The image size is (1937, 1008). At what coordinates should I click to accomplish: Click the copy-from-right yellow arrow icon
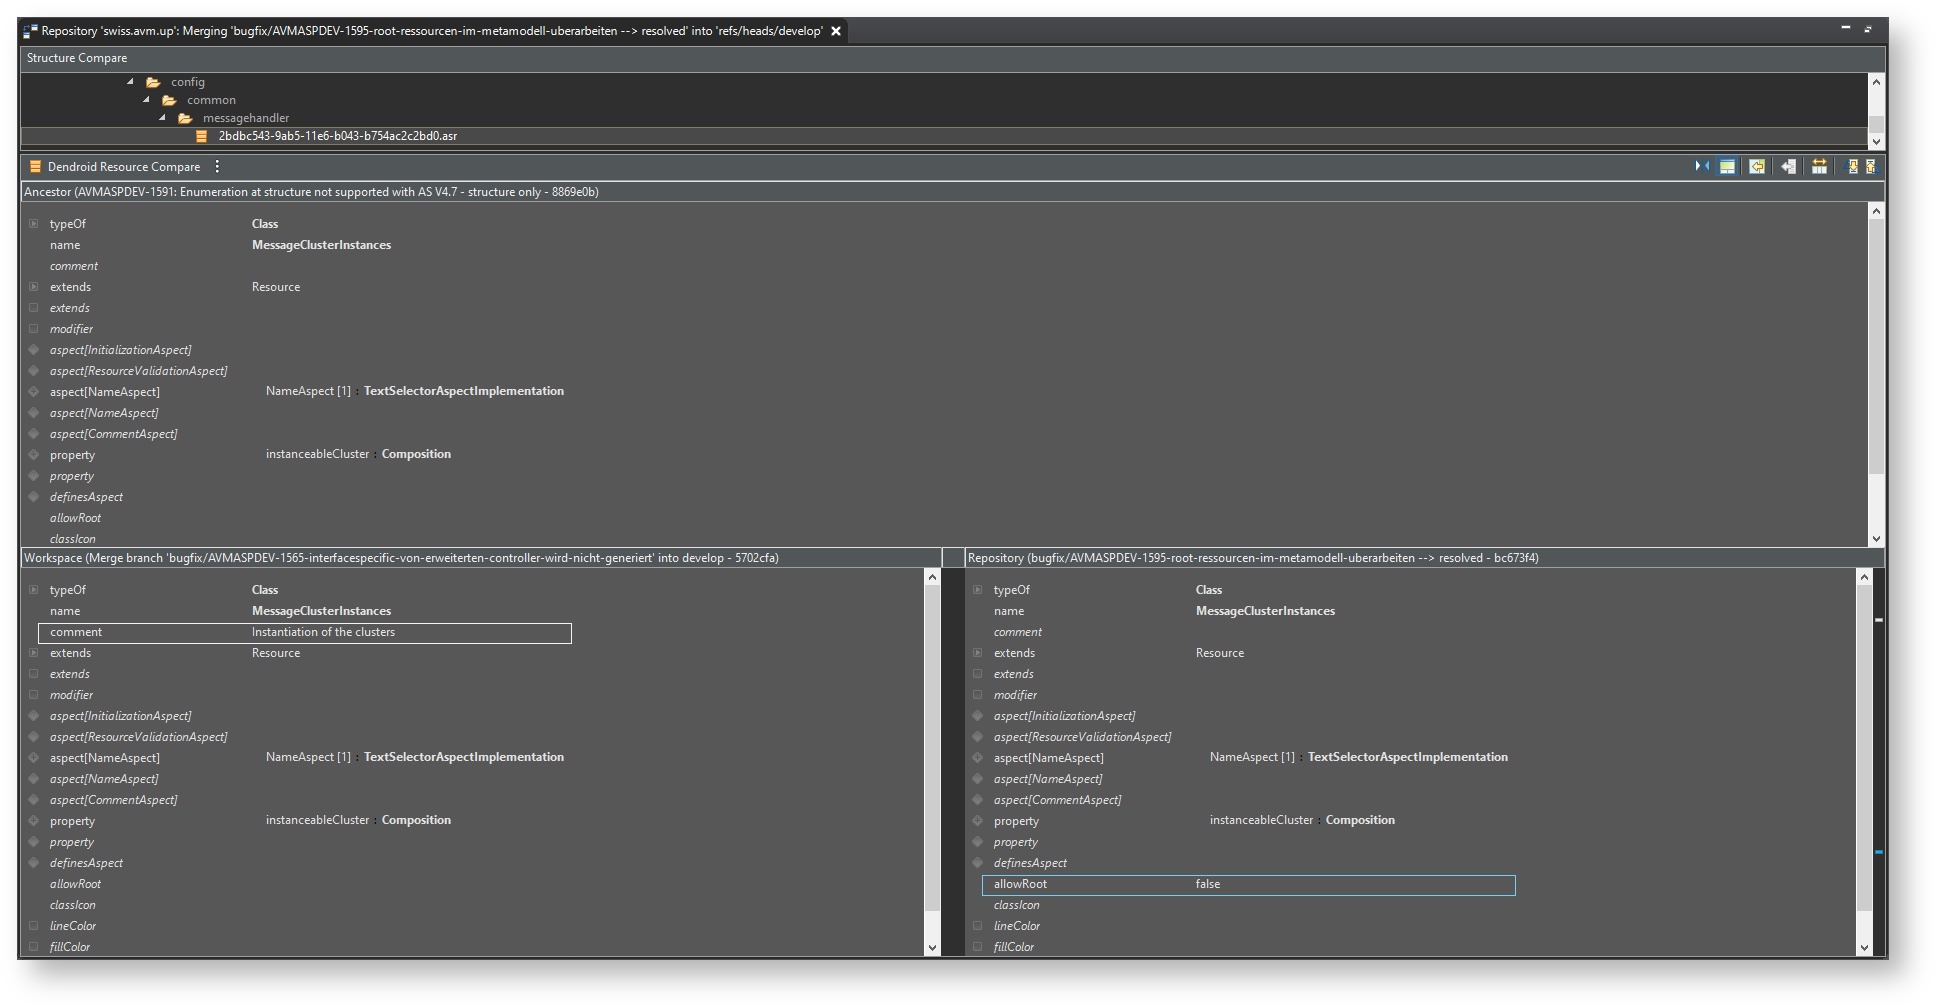(x=1757, y=167)
